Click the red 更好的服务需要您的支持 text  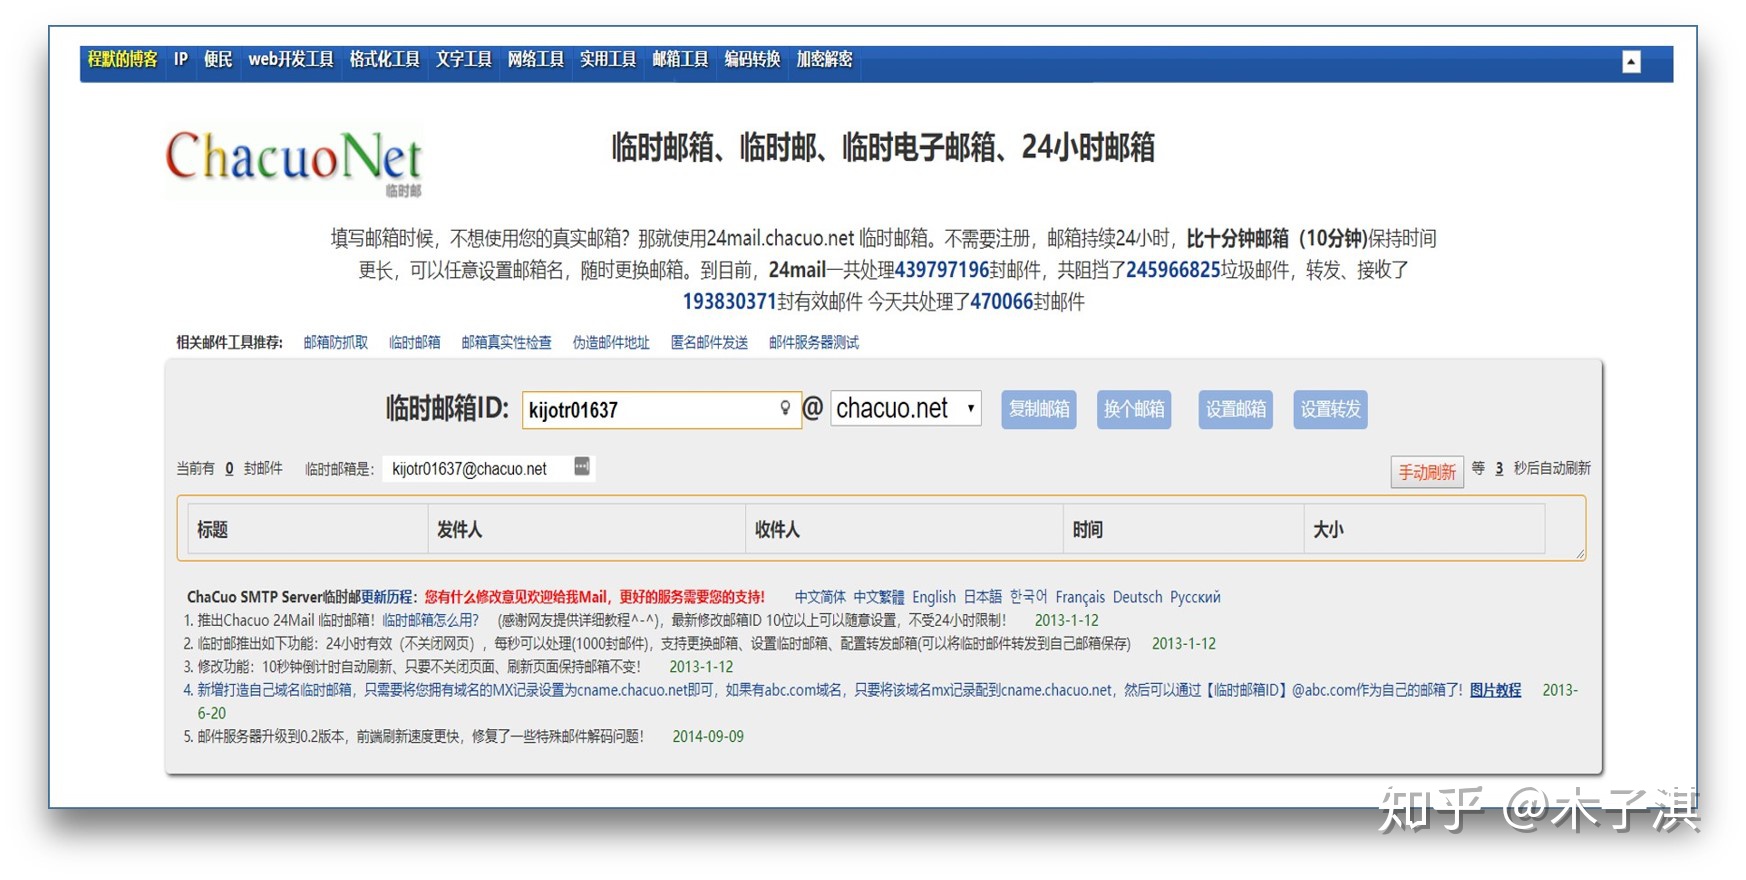pos(691,597)
